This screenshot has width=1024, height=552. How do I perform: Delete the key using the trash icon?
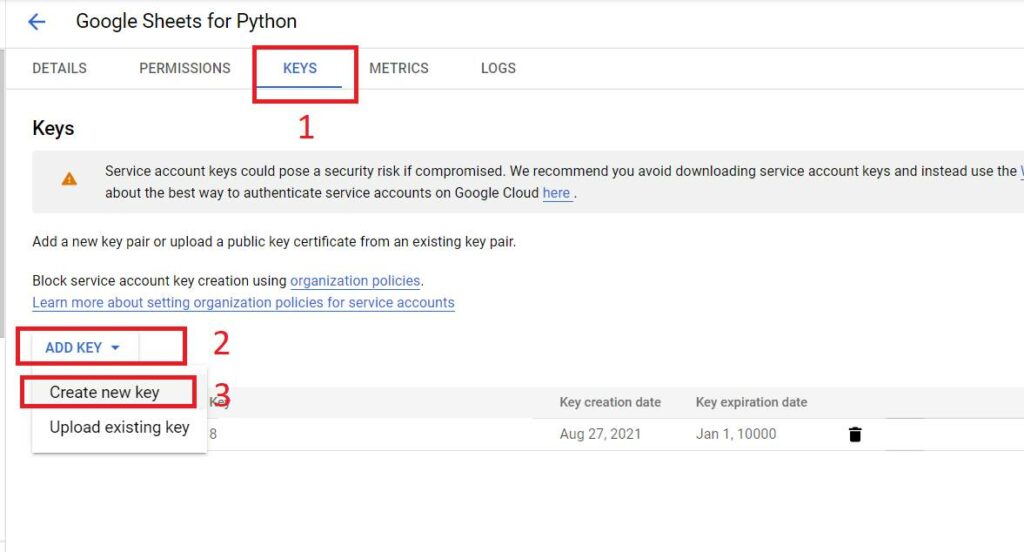coord(855,434)
